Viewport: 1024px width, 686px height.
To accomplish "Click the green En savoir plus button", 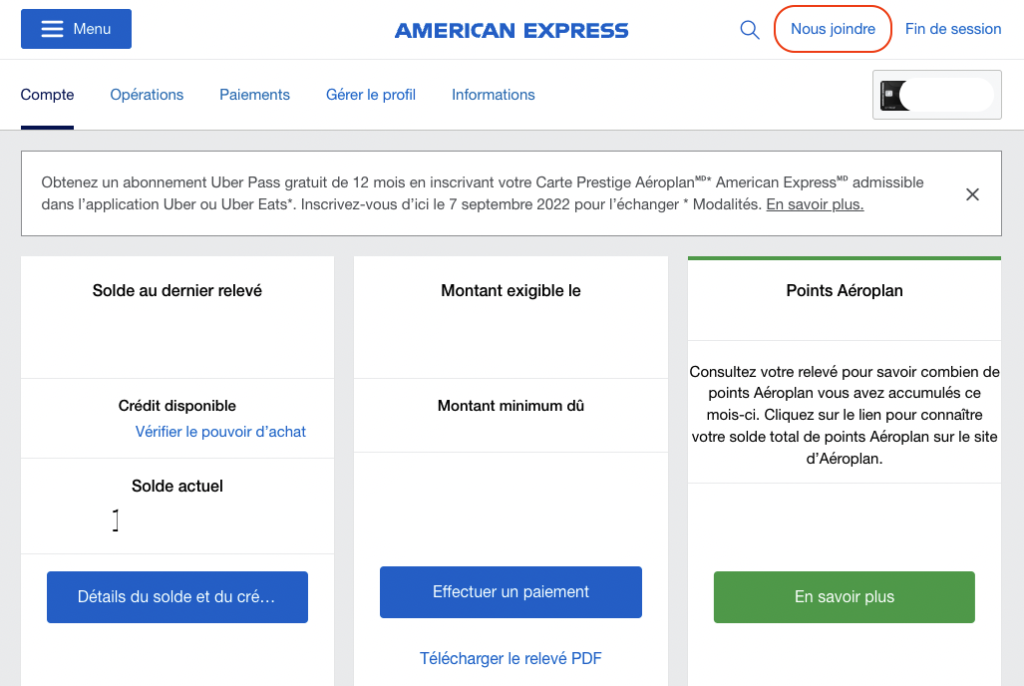I will [843, 597].
